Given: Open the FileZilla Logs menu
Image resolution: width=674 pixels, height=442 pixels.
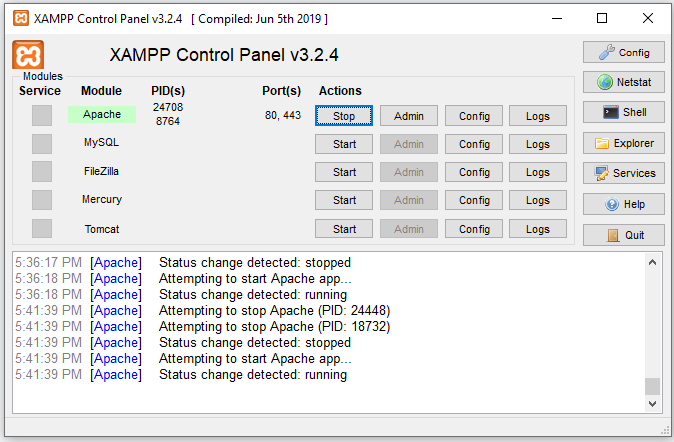Looking at the screenshot, I should [x=538, y=172].
